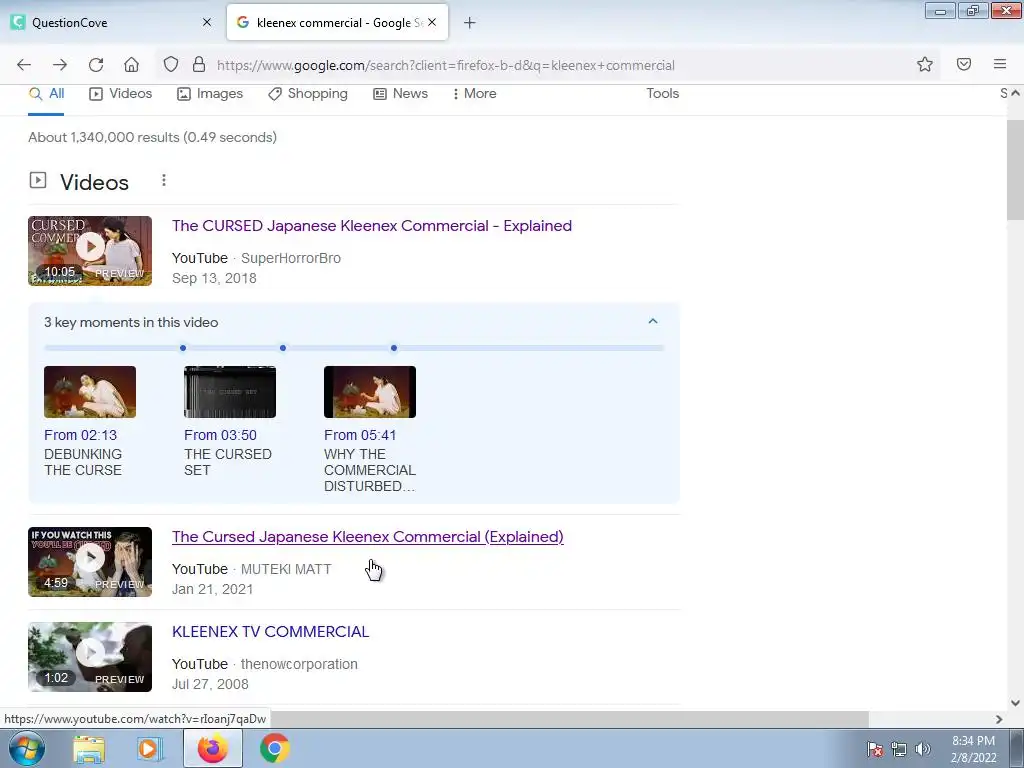The height and width of the screenshot is (768, 1024).
Task: Jump to first key moment timeline dot
Action: click(183, 348)
